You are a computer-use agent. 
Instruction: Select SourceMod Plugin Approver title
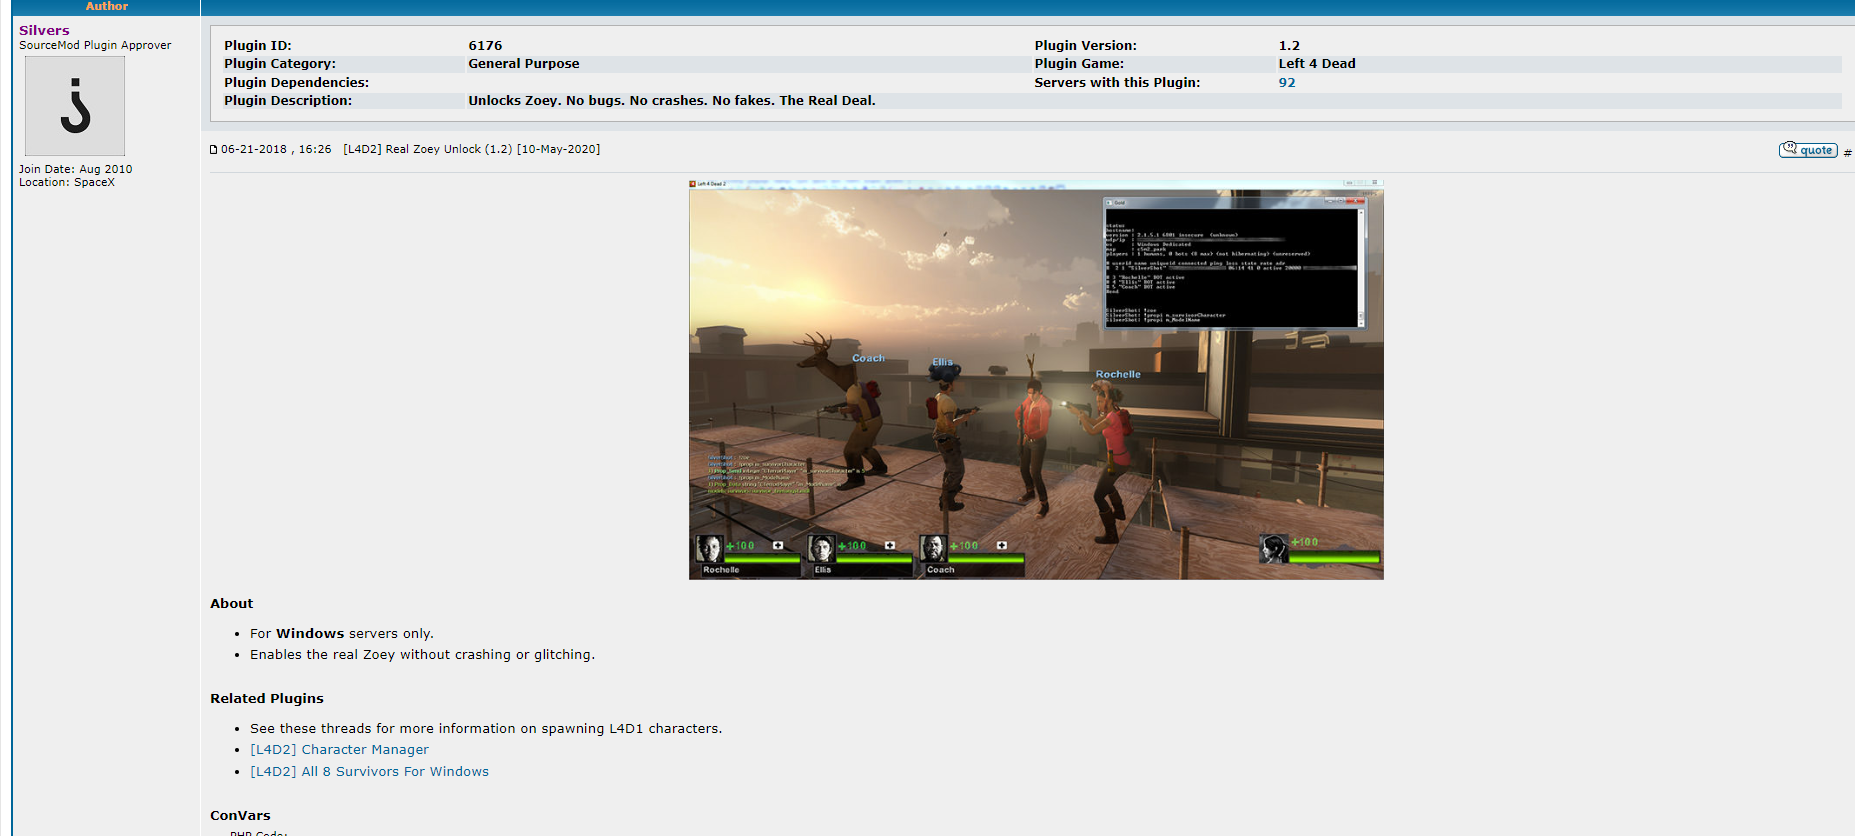(x=95, y=45)
